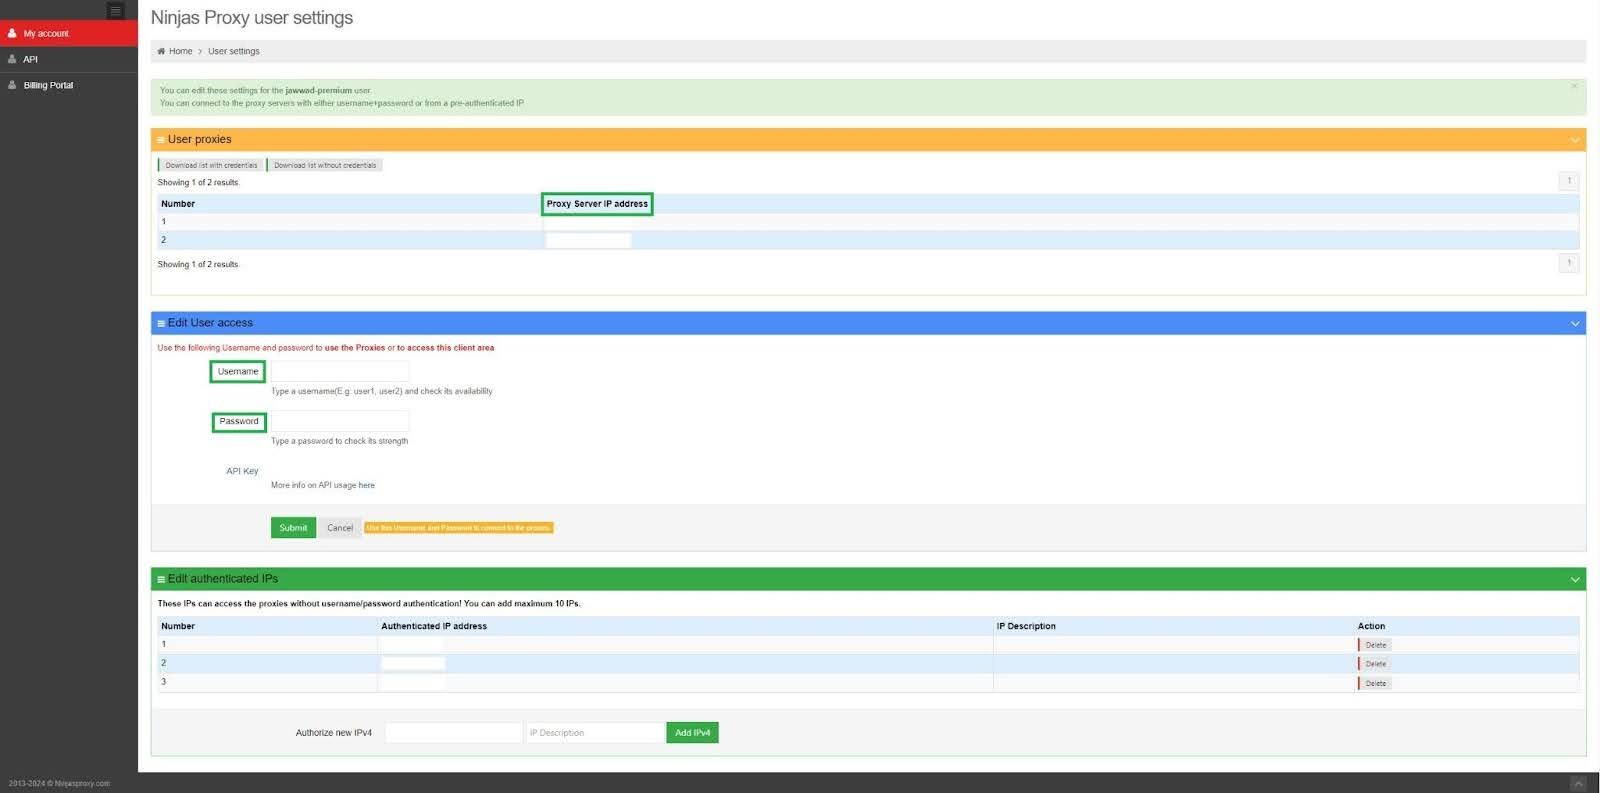1600x793 pixels.
Task: Open the Billing Portal sidebar item
Action: click(x=69, y=85)
